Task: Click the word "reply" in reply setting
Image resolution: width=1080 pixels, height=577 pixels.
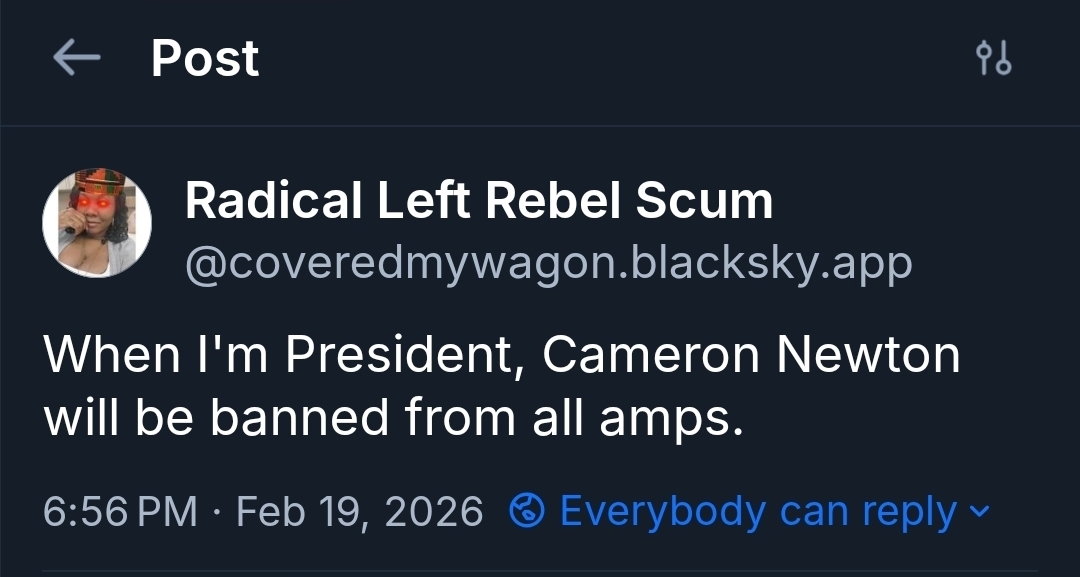Action: [908, 512]
